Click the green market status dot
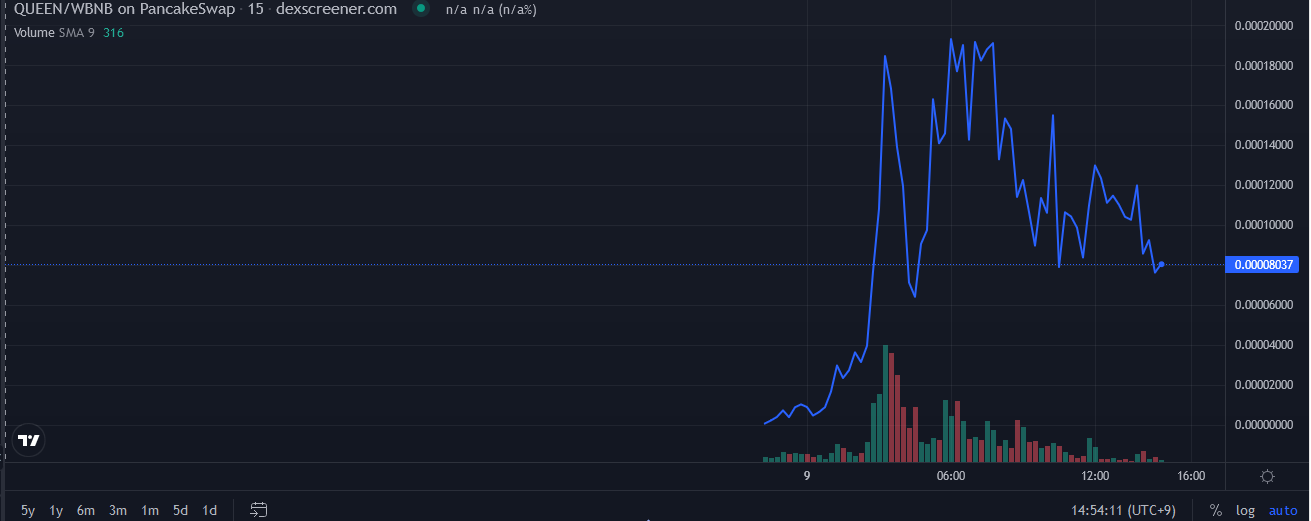Viewport: 1311px width, 521px height. (421, 9)
